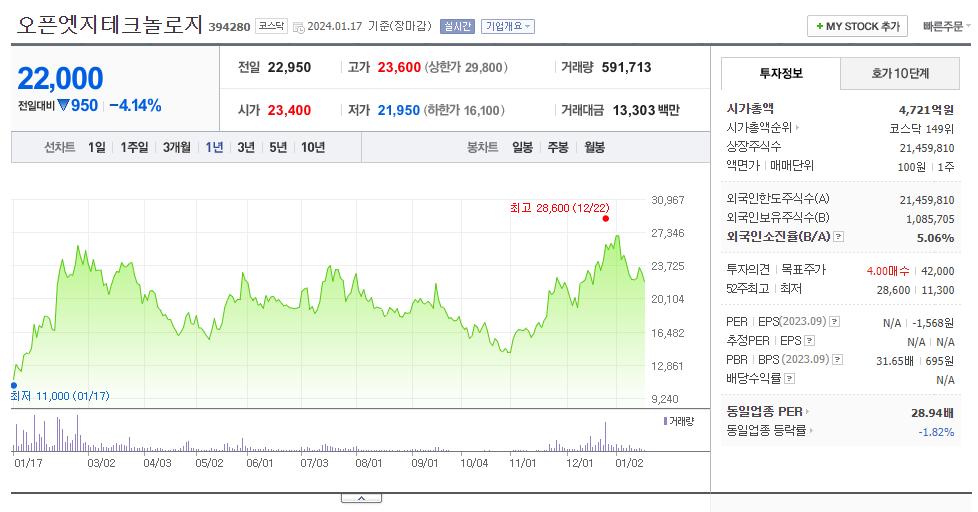Click the 코스닥 149위 ranking value
The height and width of the screenshot is (512, 978).
[x=922, y=129]
